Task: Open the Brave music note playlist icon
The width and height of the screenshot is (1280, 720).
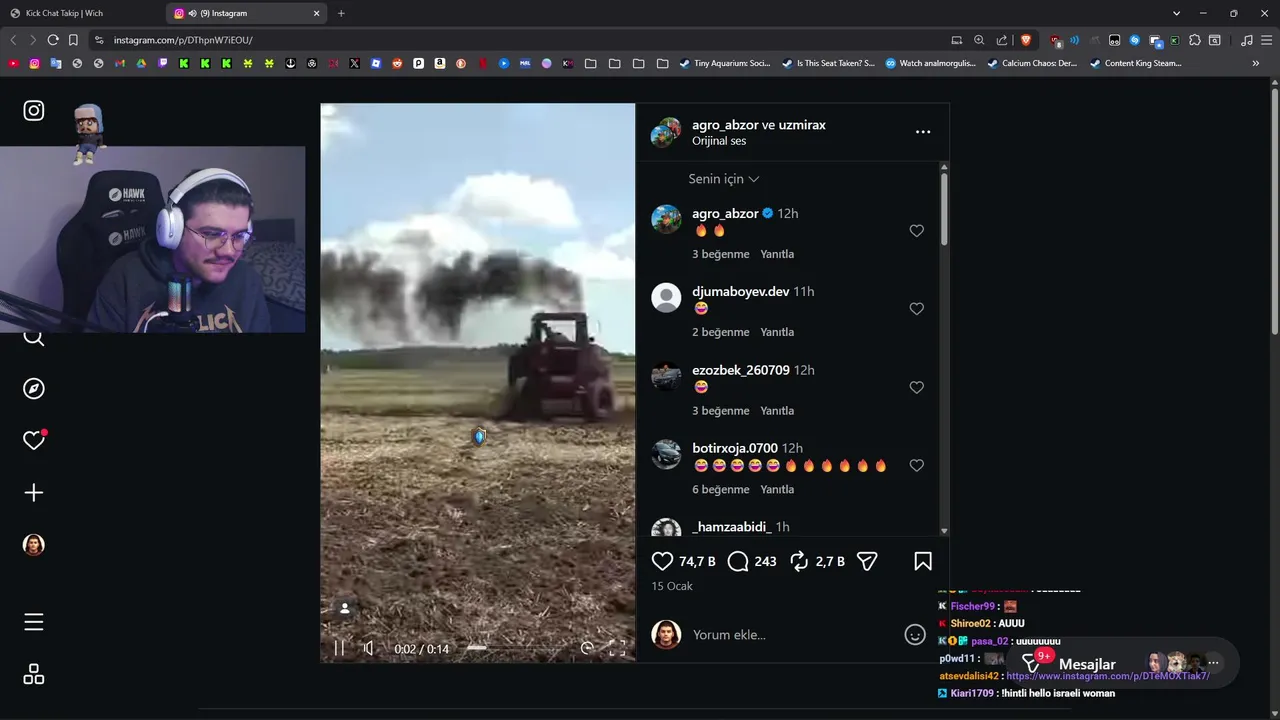Action: point(1246,40)
